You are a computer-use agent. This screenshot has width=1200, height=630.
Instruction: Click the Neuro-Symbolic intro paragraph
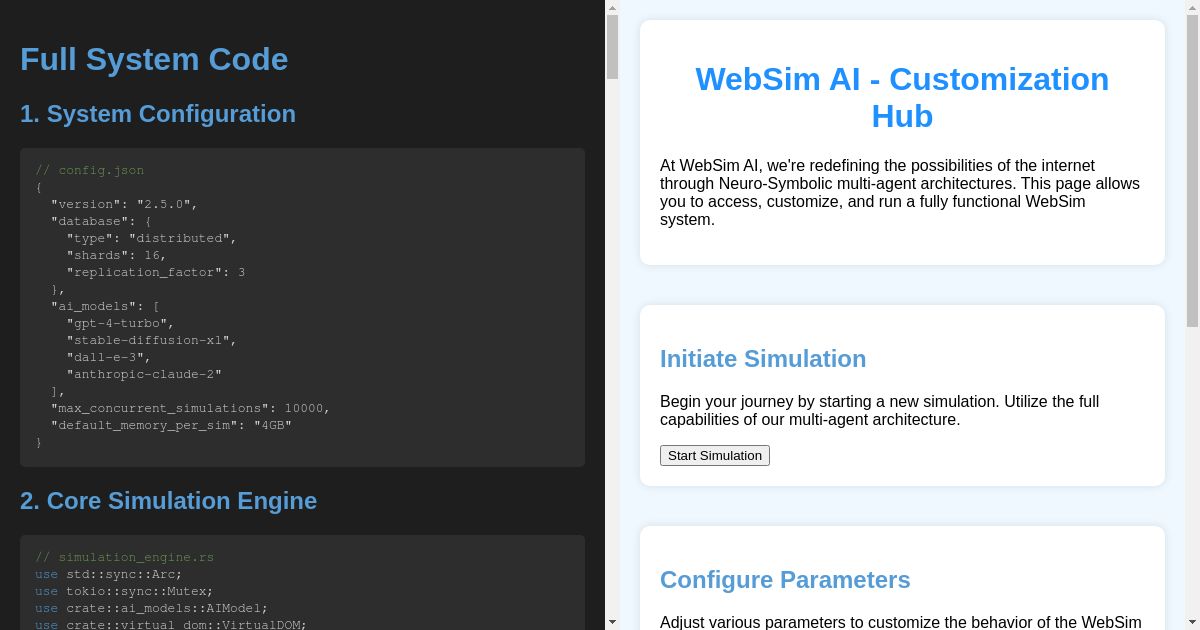tap(898, 192)
